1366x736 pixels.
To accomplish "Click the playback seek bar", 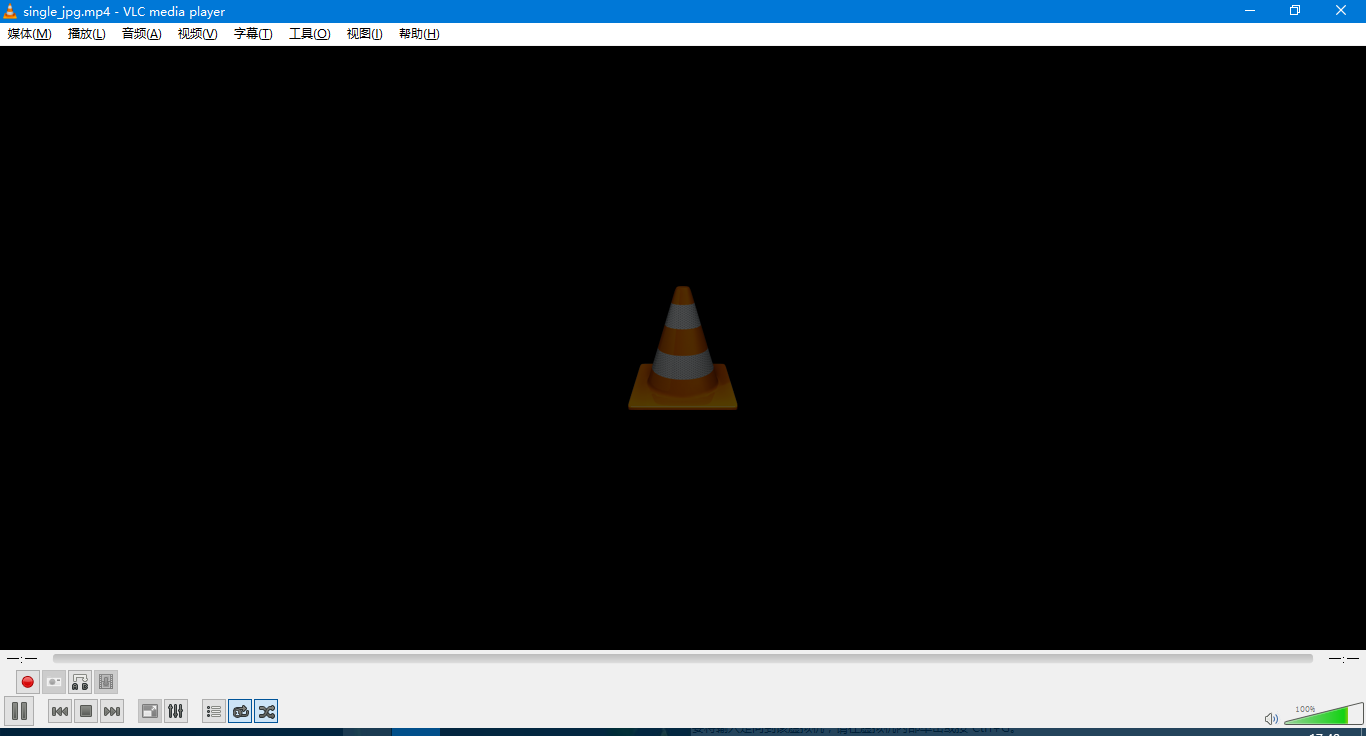I will tap(683, 658).
